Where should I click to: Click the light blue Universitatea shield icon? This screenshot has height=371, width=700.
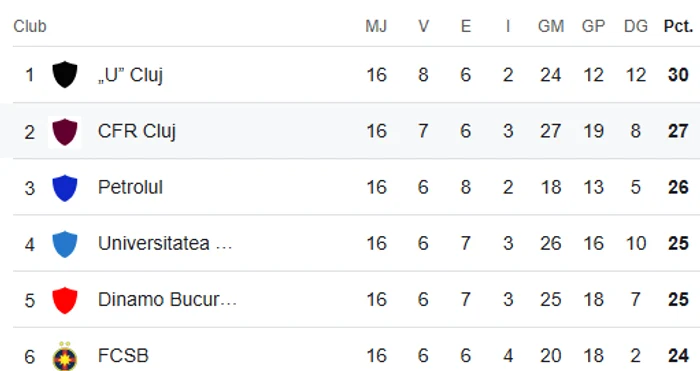coord(65,244)
